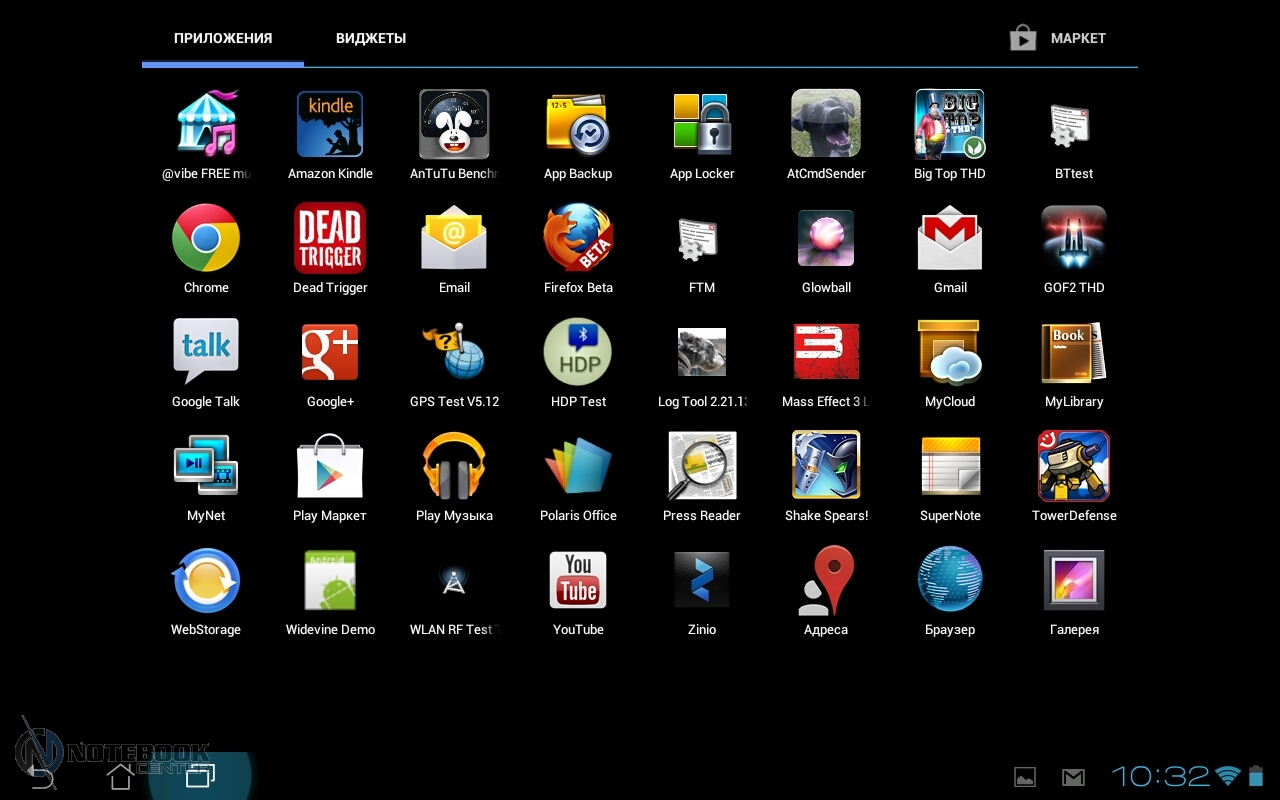Launch Amazon Kindle app
The width and height of the screenshot is (1280, 800).
coord(330,125)
